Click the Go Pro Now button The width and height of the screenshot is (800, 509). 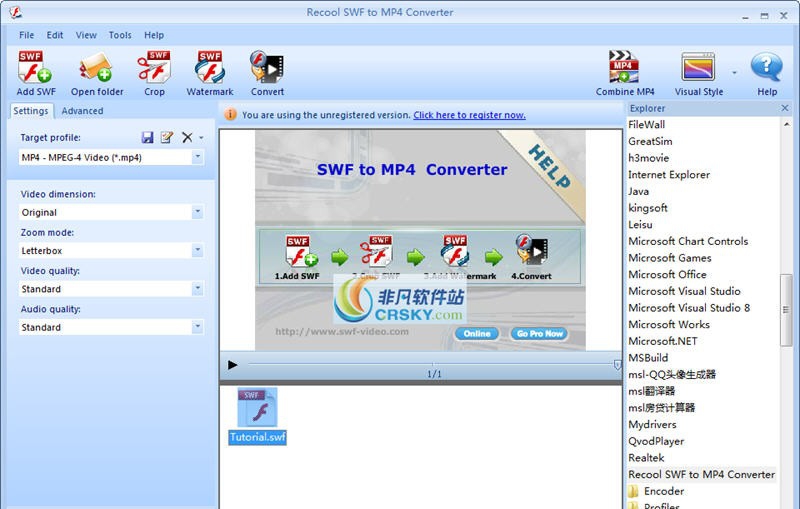click(539, 334)
